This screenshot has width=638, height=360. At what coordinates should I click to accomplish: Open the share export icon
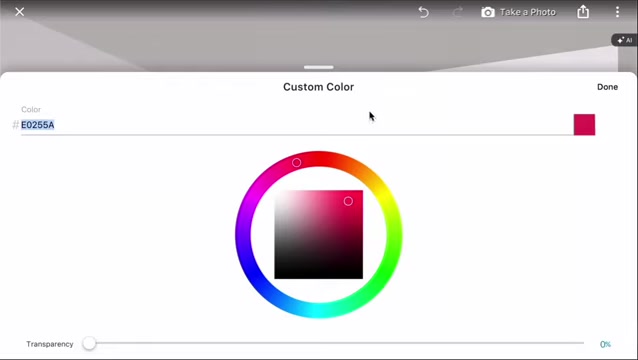coord(583,12)
